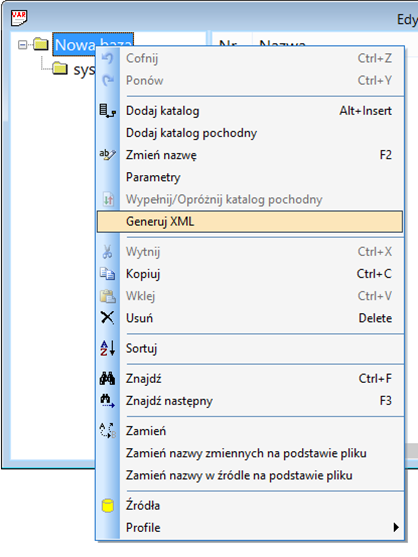Click the Znajdź następny binoculars icon
The height and width of the screenshot is (557, 418).
click(107, 401)
